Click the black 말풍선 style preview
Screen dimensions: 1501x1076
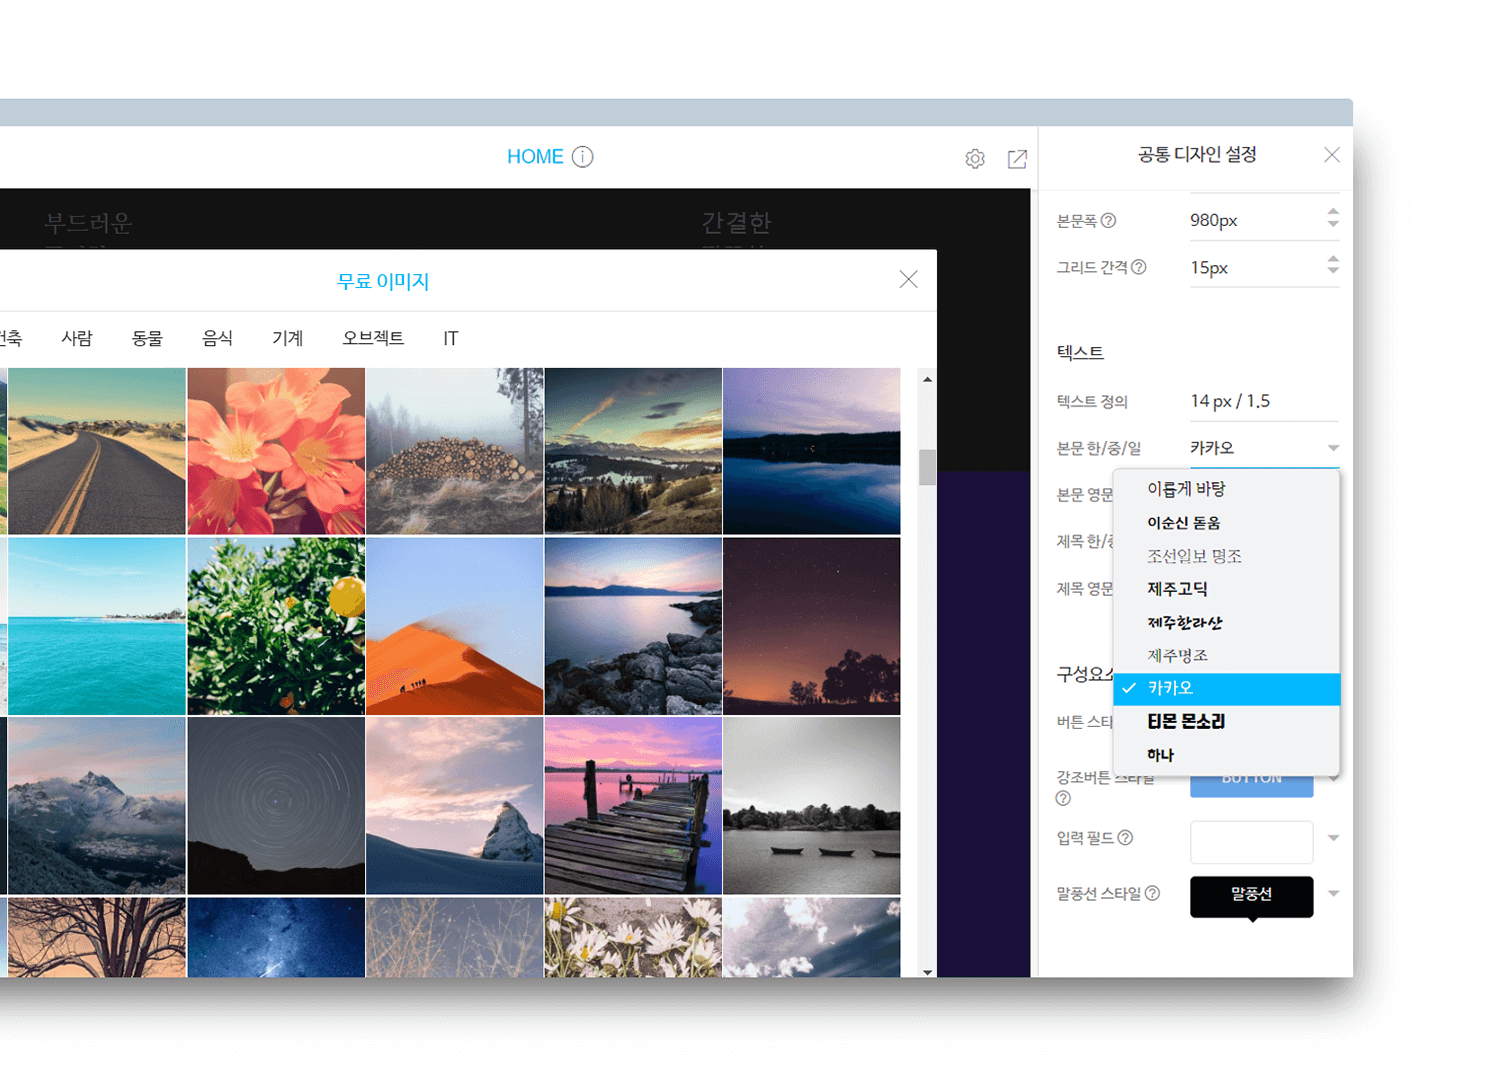pyautogui.click(x=1251, y=896)
